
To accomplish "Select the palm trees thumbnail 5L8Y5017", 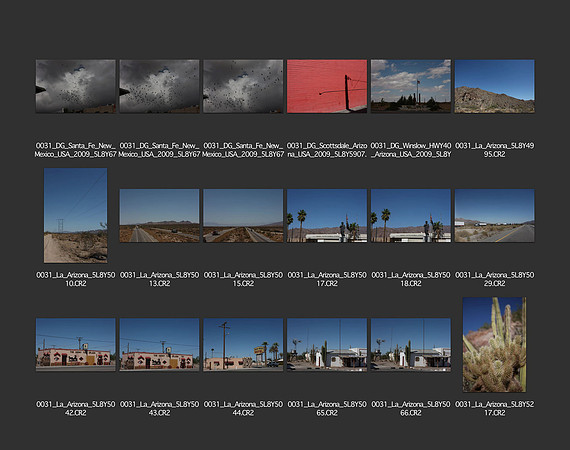I will (327, 216).
